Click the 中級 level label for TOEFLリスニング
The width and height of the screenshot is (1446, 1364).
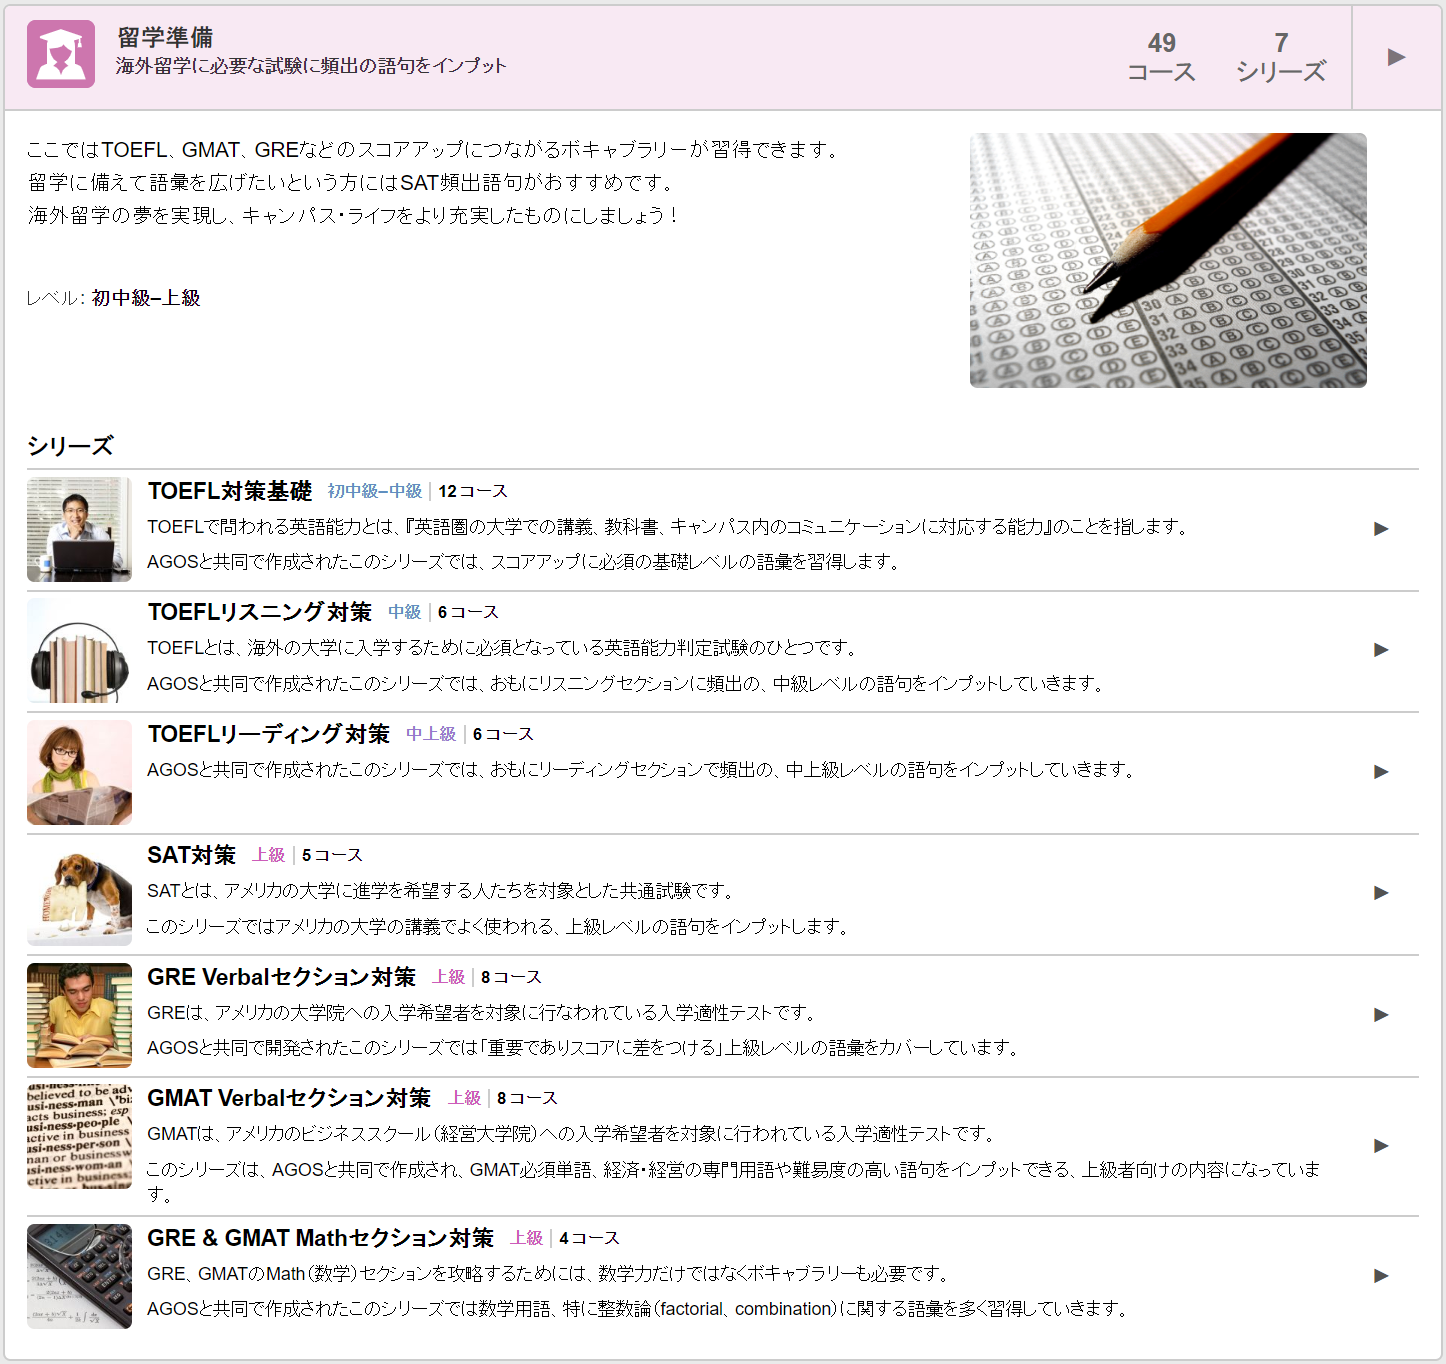[x=405, y=612]
